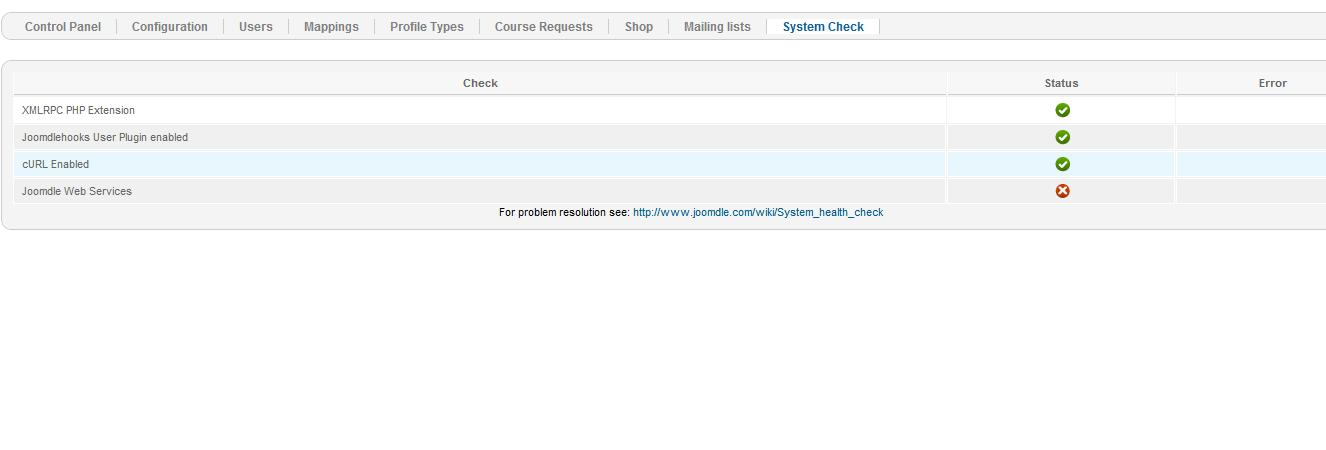Open the joomdle.com System_health_check wiki link
The height and width of the screenshot is (450, 1326).
[758, 212]
